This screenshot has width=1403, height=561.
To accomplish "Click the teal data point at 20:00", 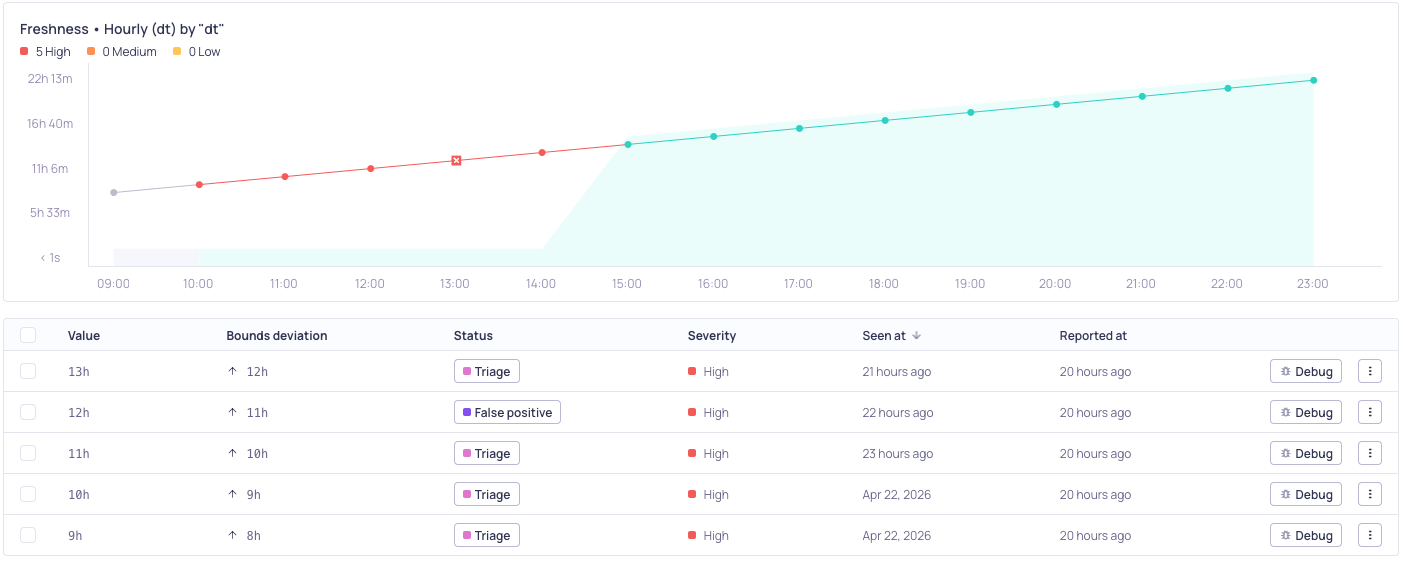I will [1056, 104].
